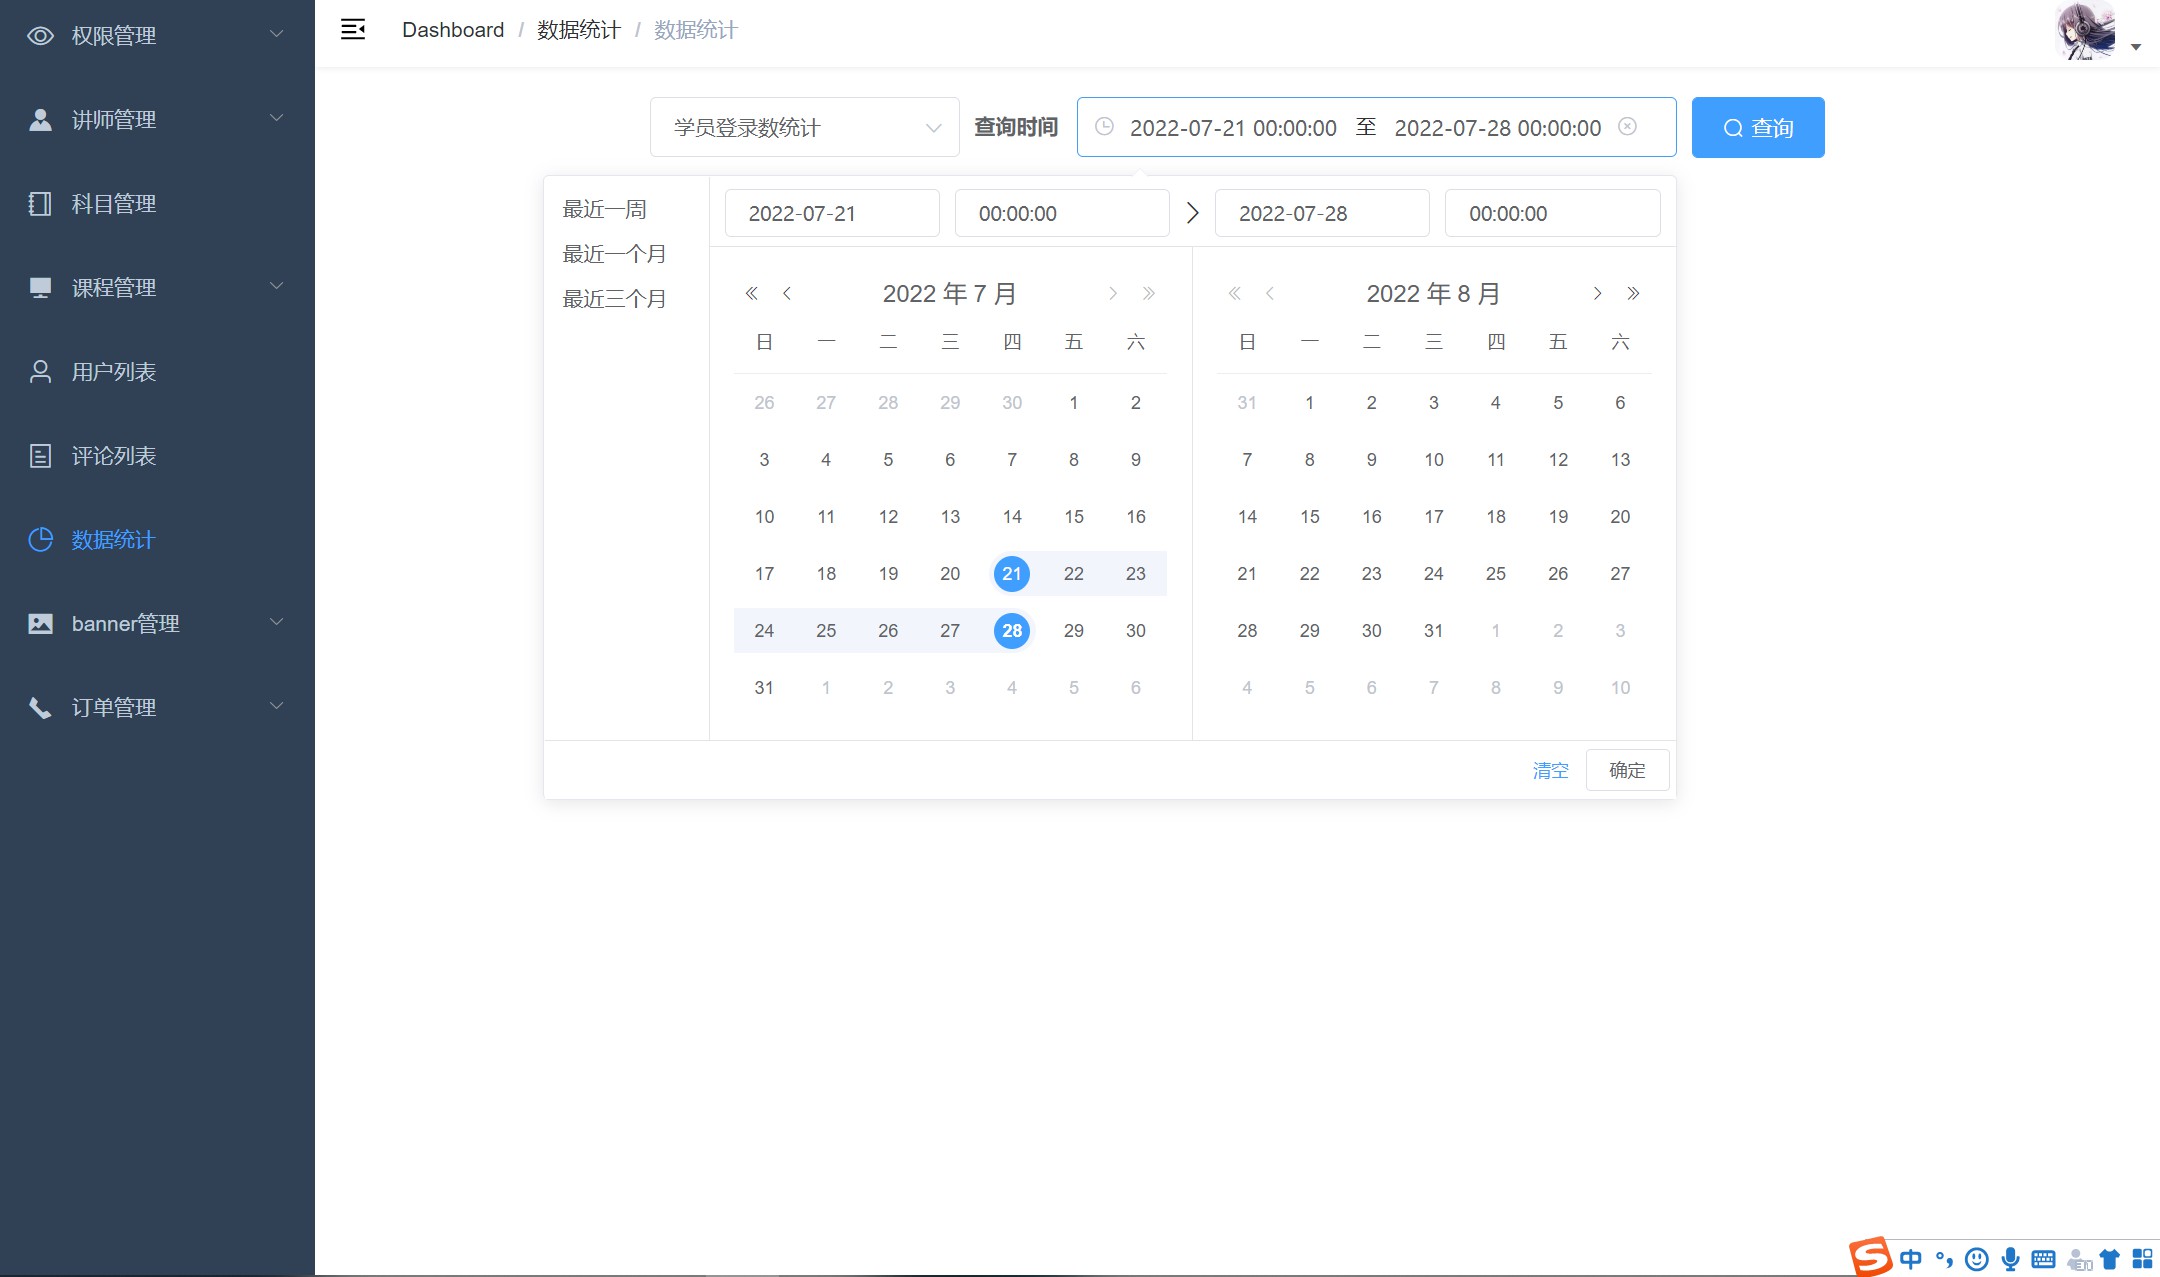Go to next month in August calendar
Viewport: 2160px width, 1277px height.
click(1597, 293)
